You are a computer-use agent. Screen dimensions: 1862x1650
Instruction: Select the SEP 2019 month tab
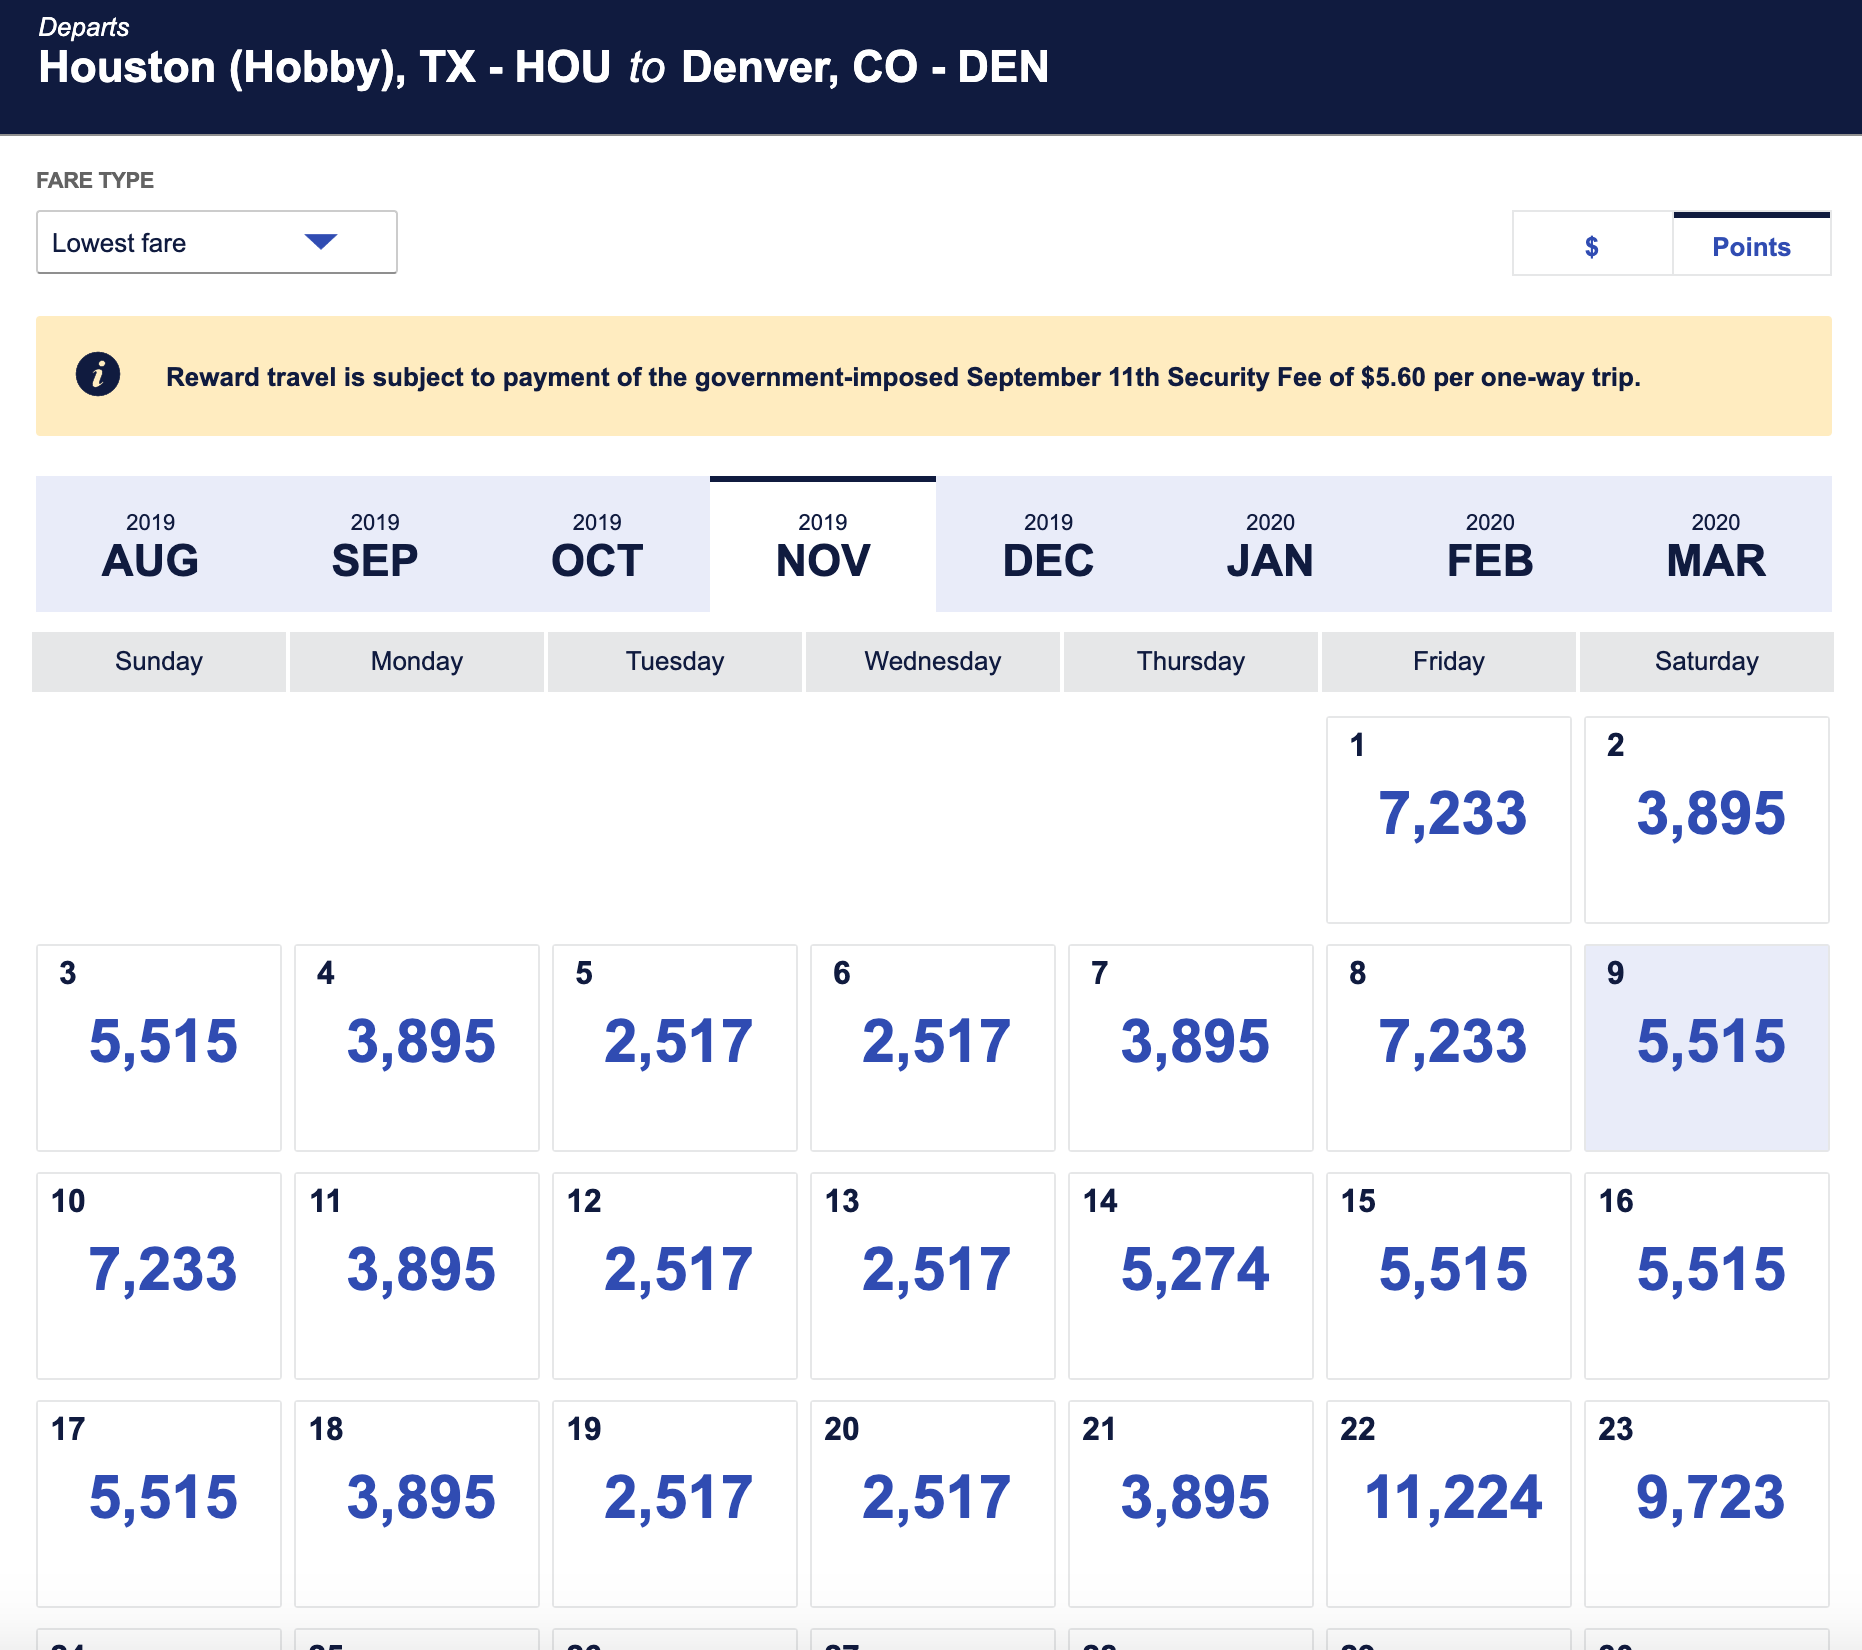tap(375, 545)
